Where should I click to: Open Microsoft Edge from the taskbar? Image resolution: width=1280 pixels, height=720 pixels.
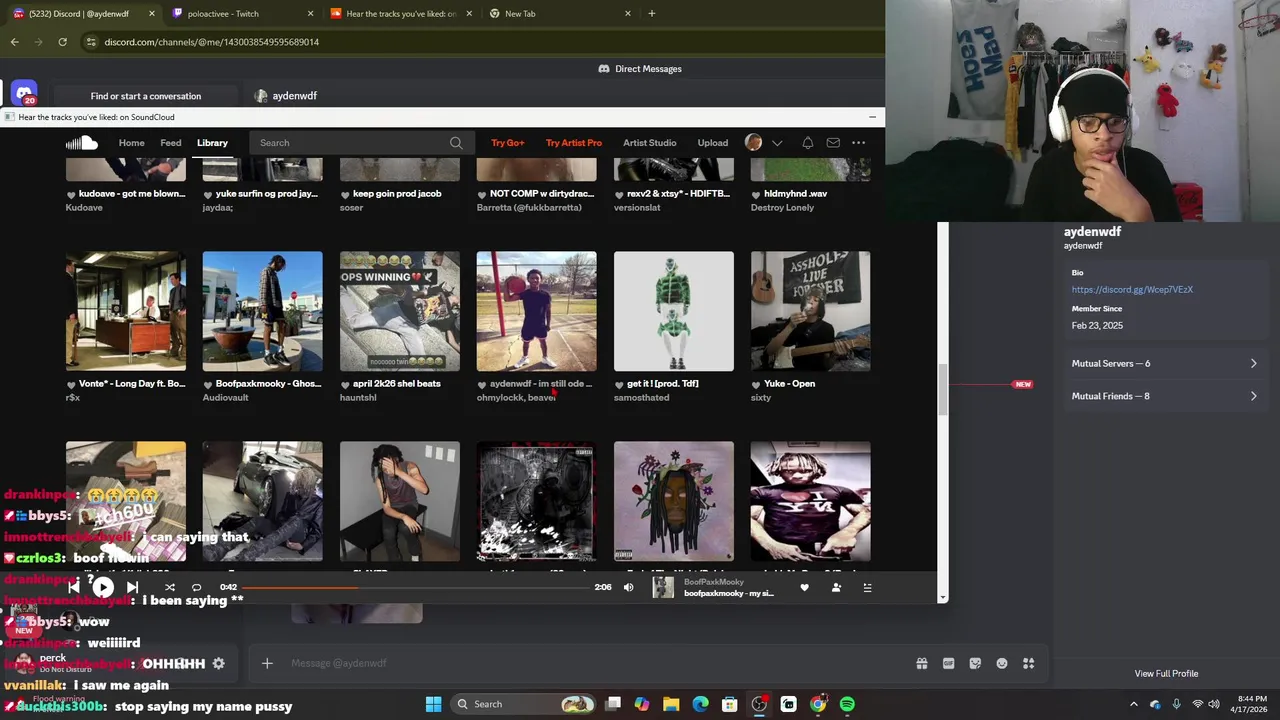(x=700, y=704)
